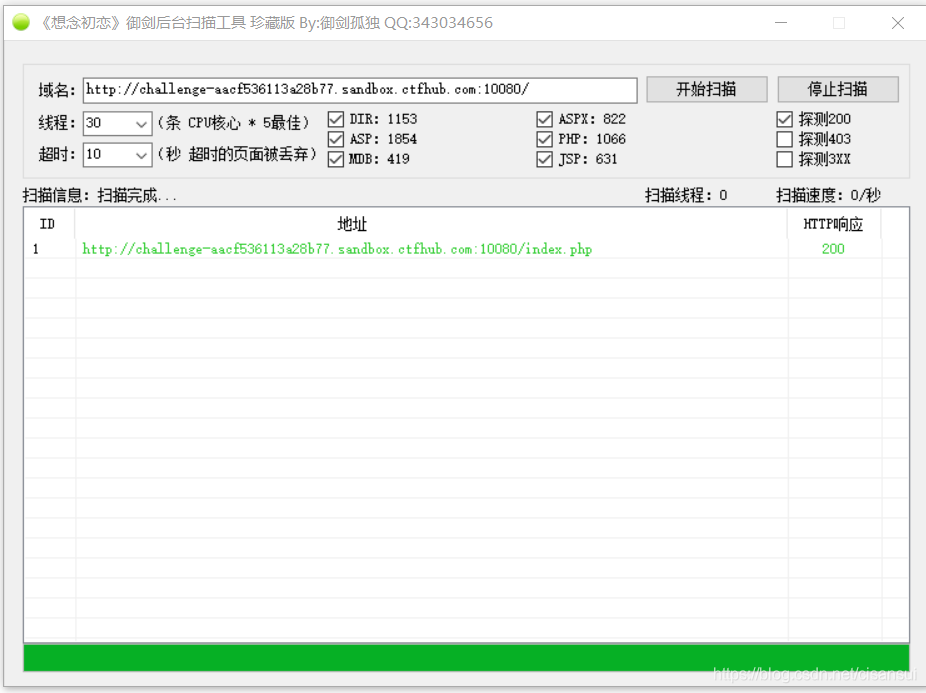Enable the 探测403 checkbox
Screen dimensions: 926x693
784,139
